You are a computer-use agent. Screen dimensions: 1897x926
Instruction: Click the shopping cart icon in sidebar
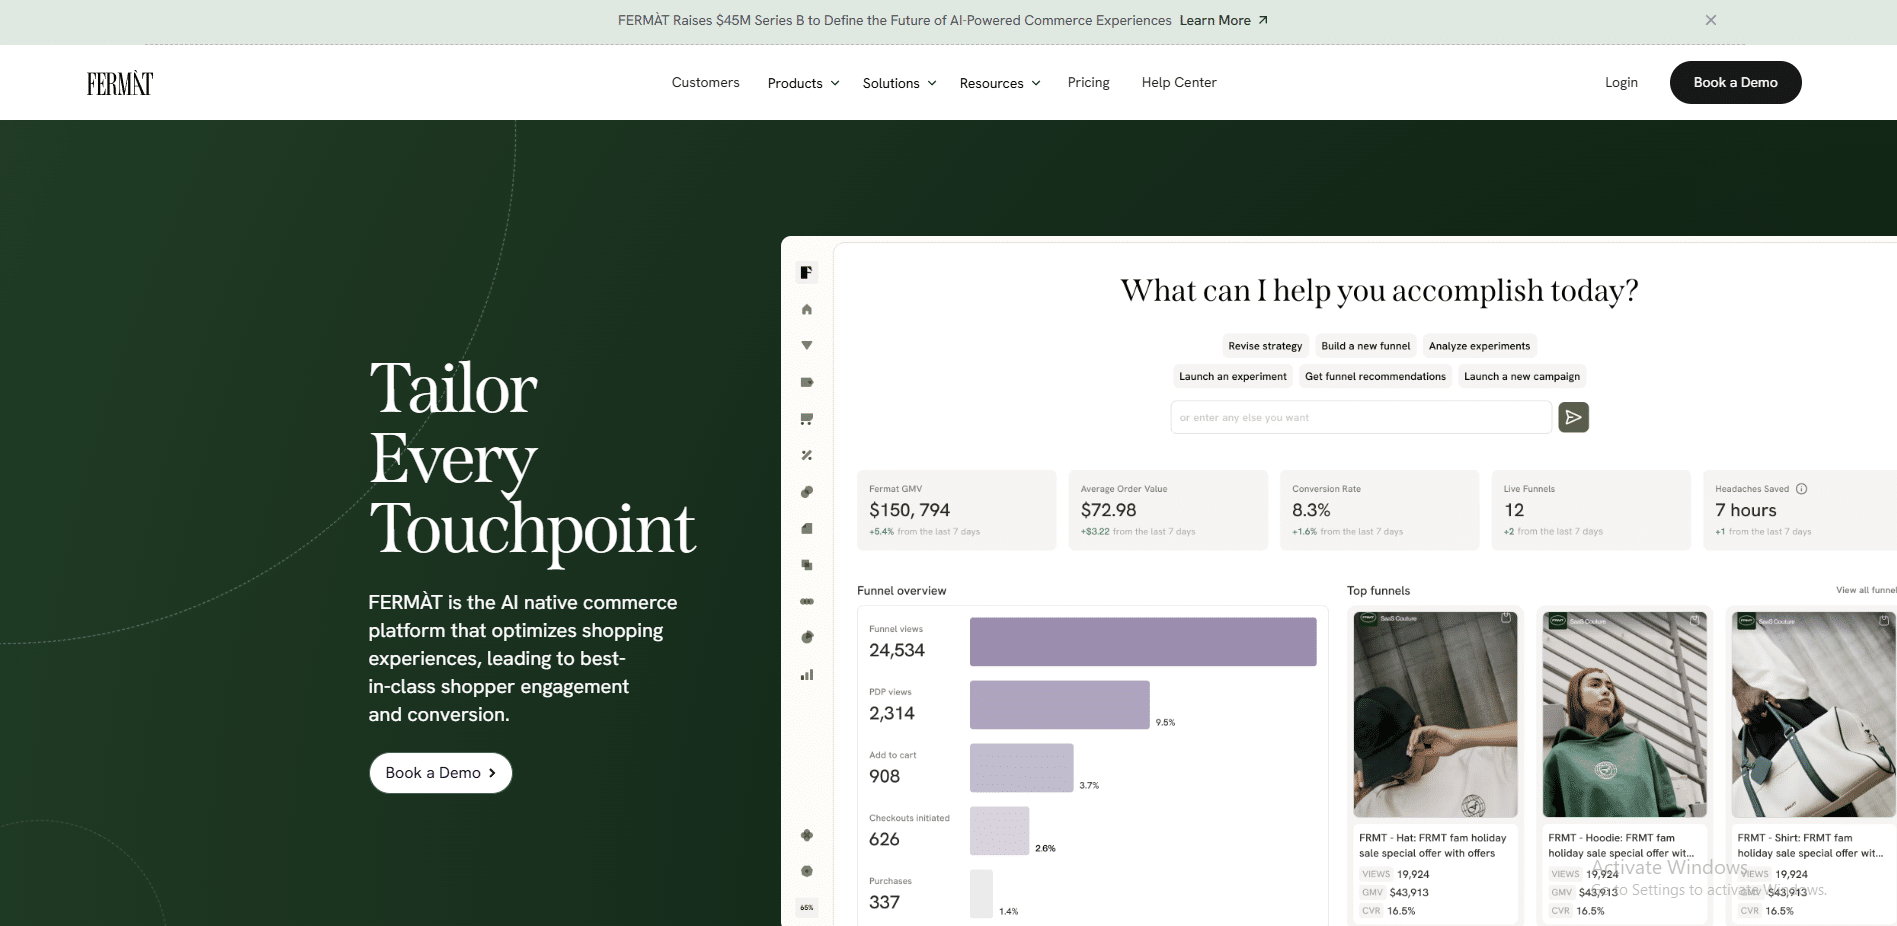pyautogui.click(x=807, y=419)
